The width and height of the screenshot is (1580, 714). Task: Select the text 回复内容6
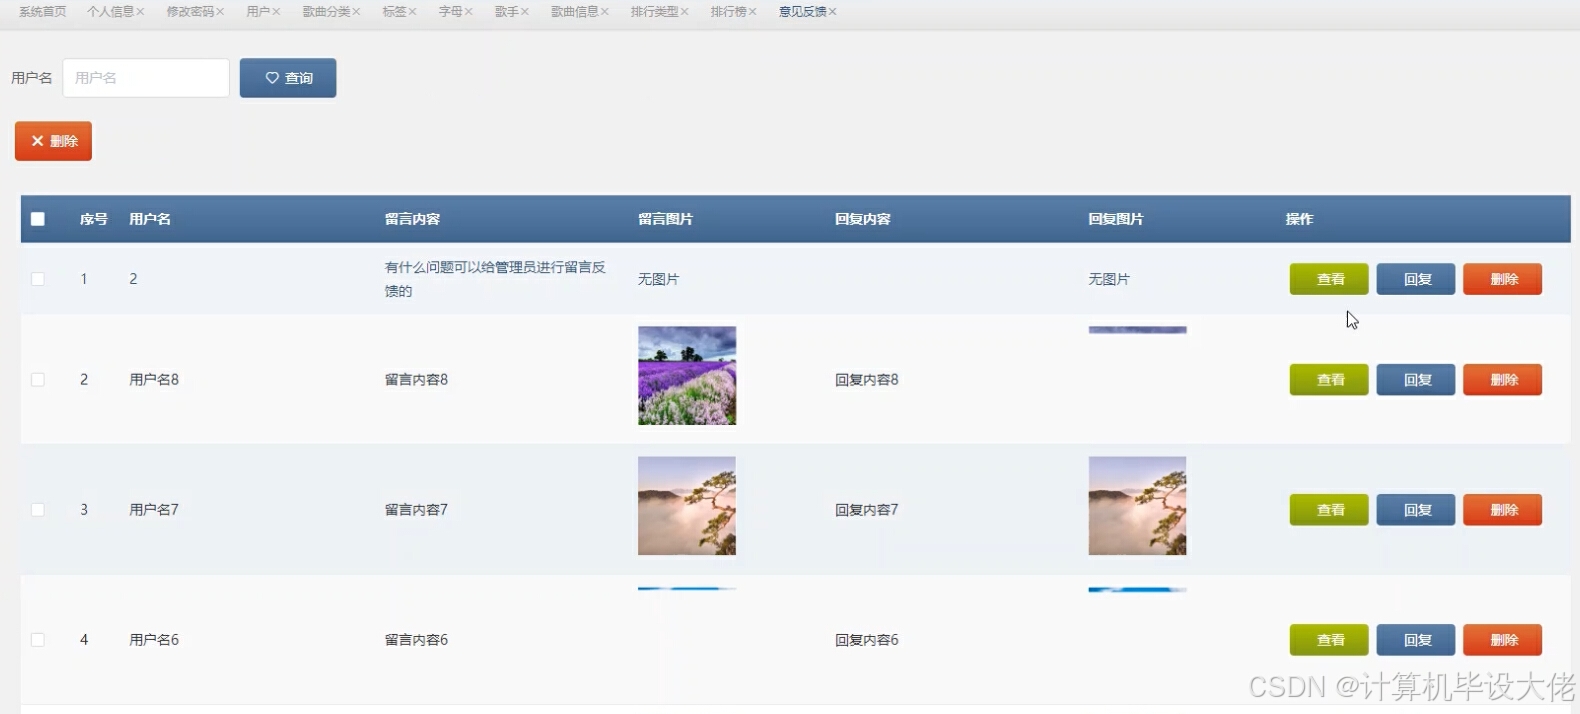(x=867, y=640)
